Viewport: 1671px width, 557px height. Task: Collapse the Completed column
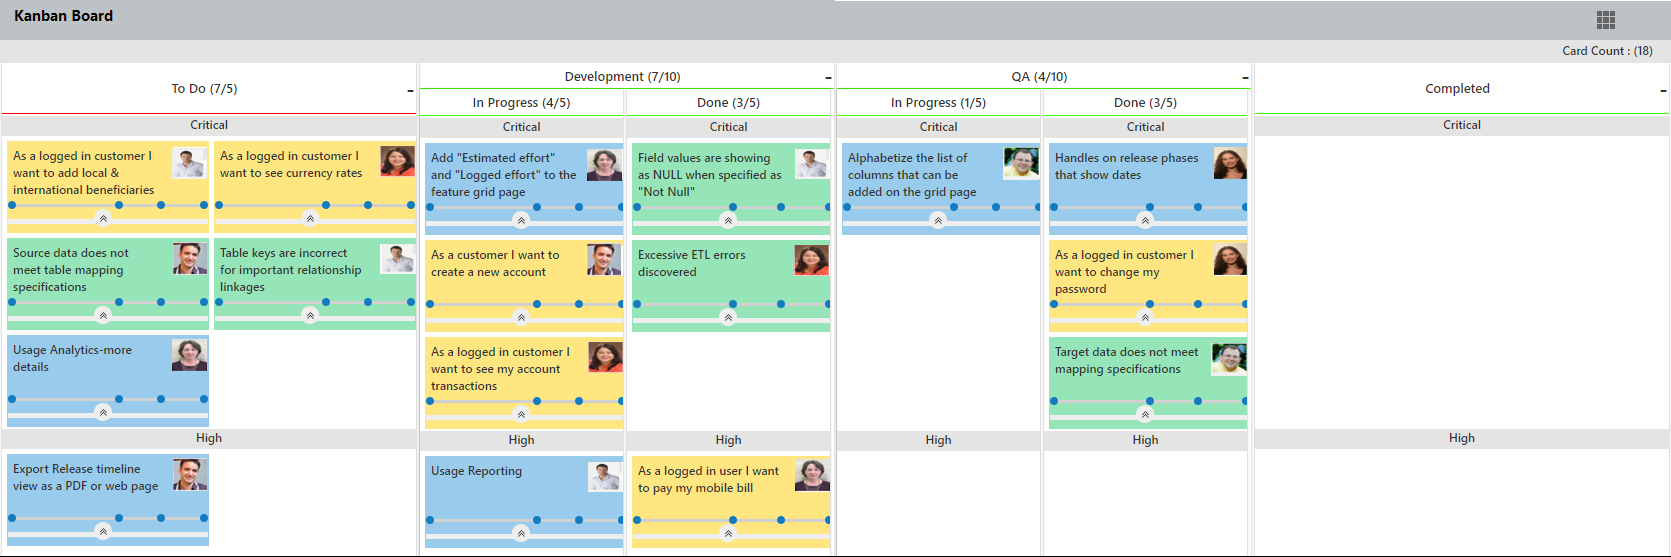(1663, 91)
